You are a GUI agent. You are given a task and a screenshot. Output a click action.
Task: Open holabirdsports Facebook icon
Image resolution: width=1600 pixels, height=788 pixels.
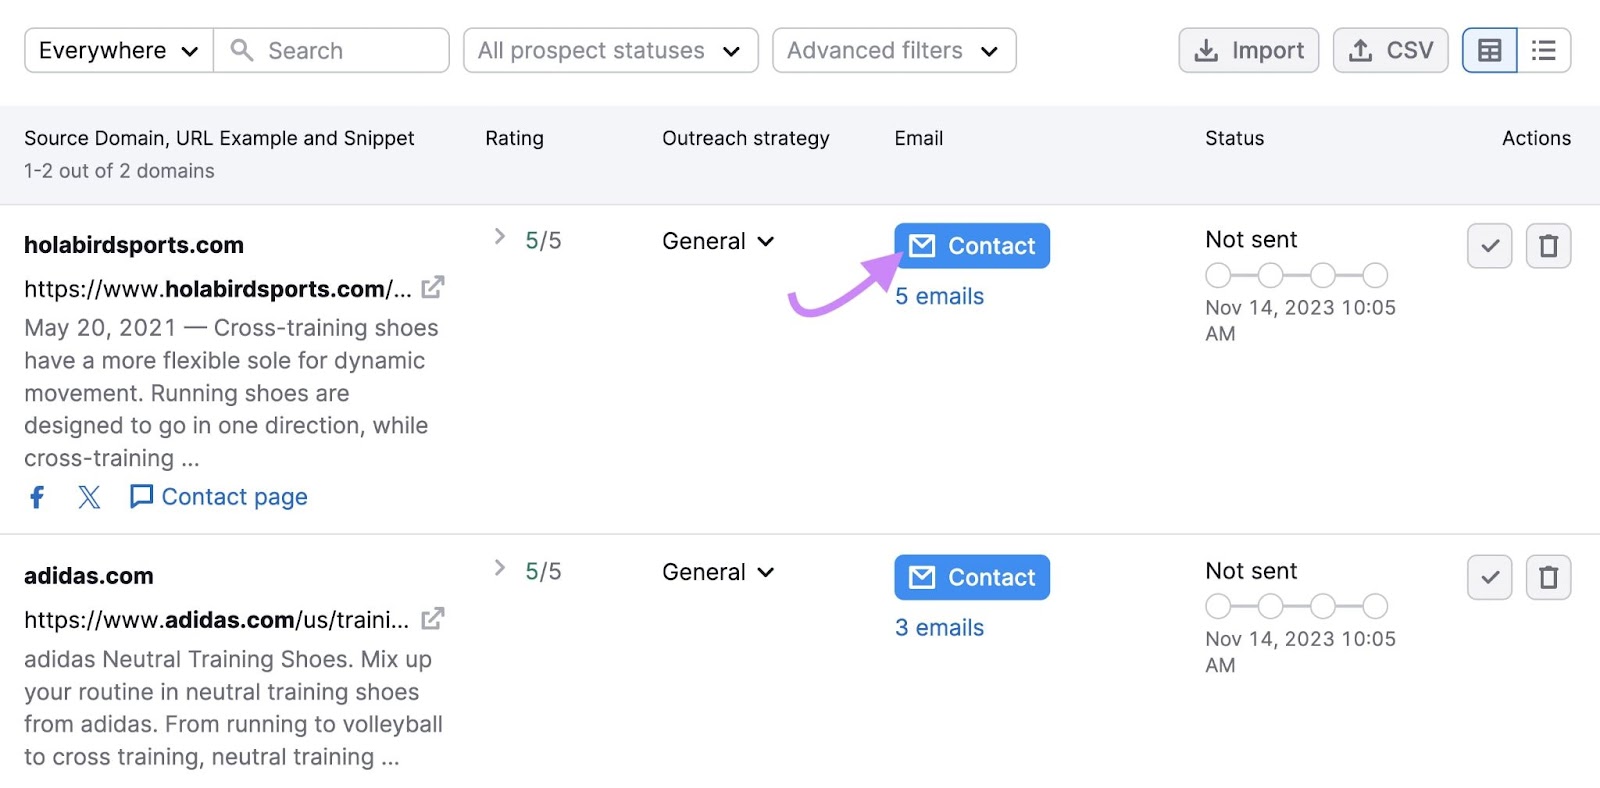click(x=37, y=497)
